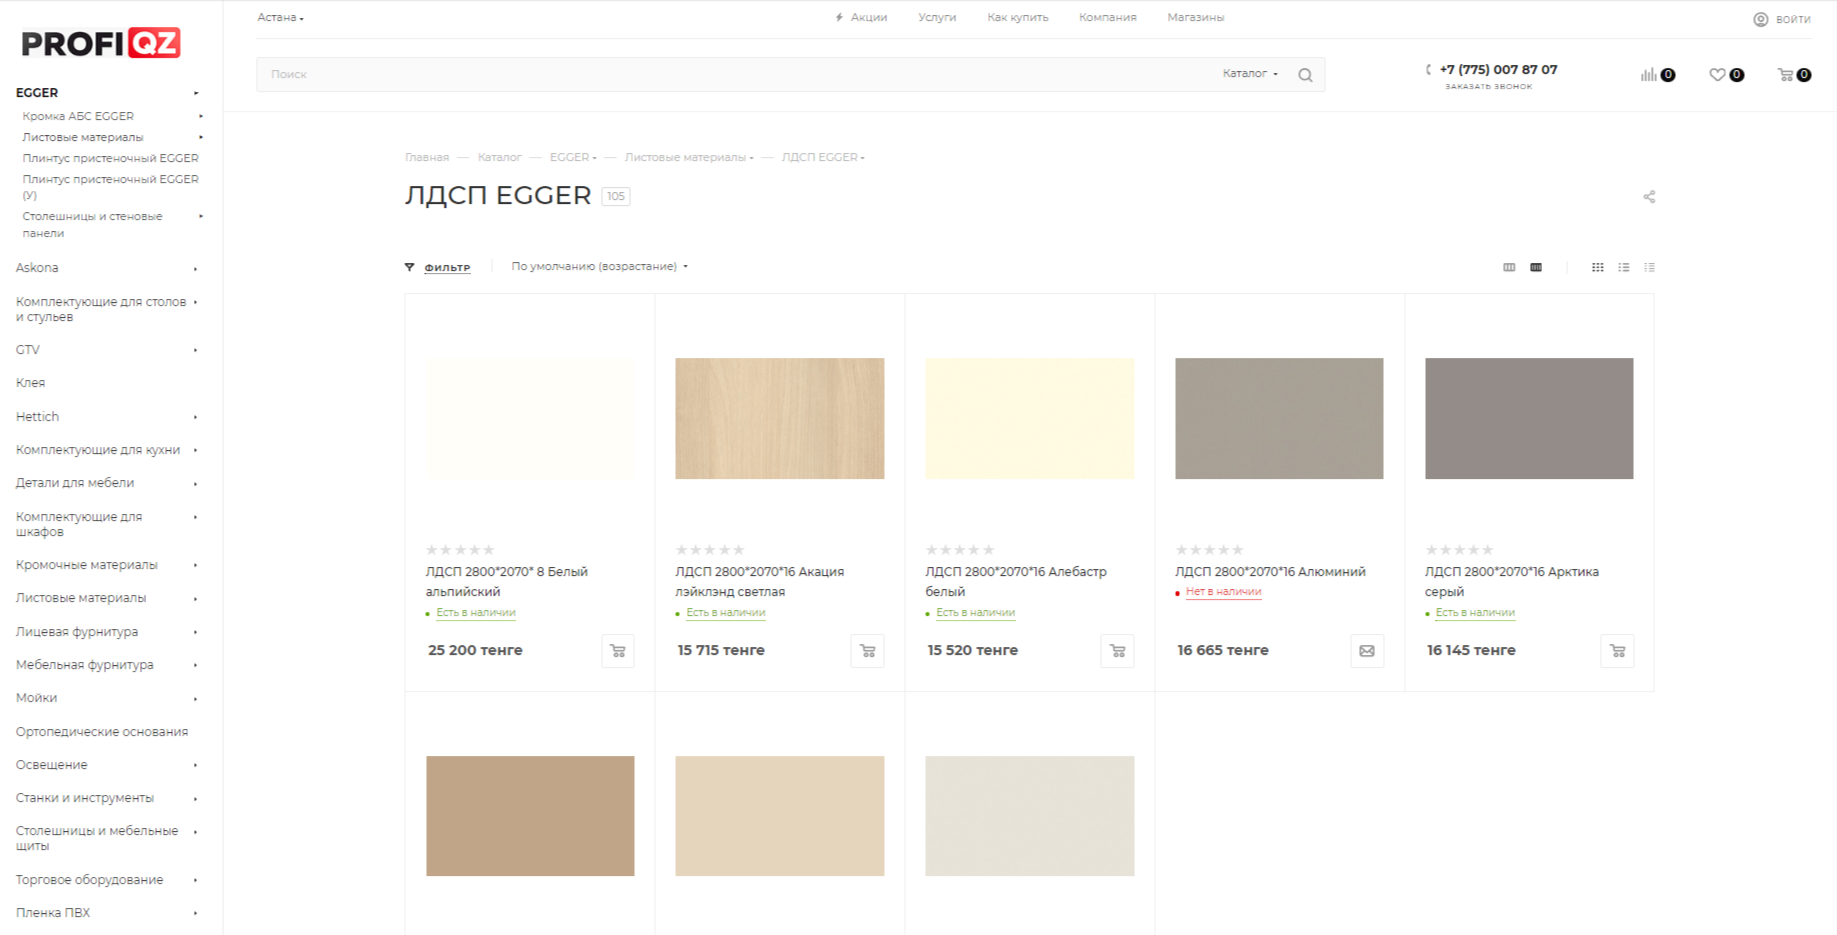The width and height of the screenshot is (1837, 935).
Task: Open Алебастр белый cream thumbnail
Action: (1030, 419)
